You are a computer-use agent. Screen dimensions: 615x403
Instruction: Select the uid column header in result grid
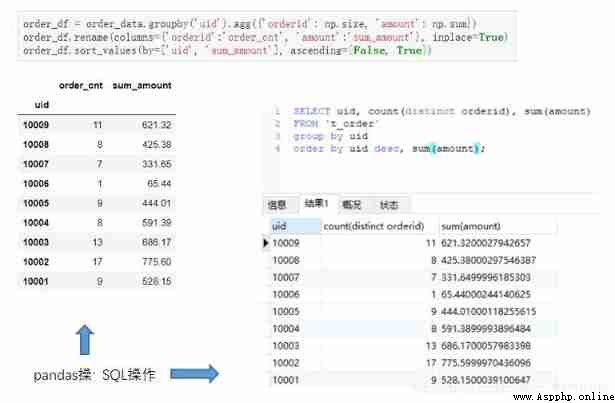pos(296,226)
